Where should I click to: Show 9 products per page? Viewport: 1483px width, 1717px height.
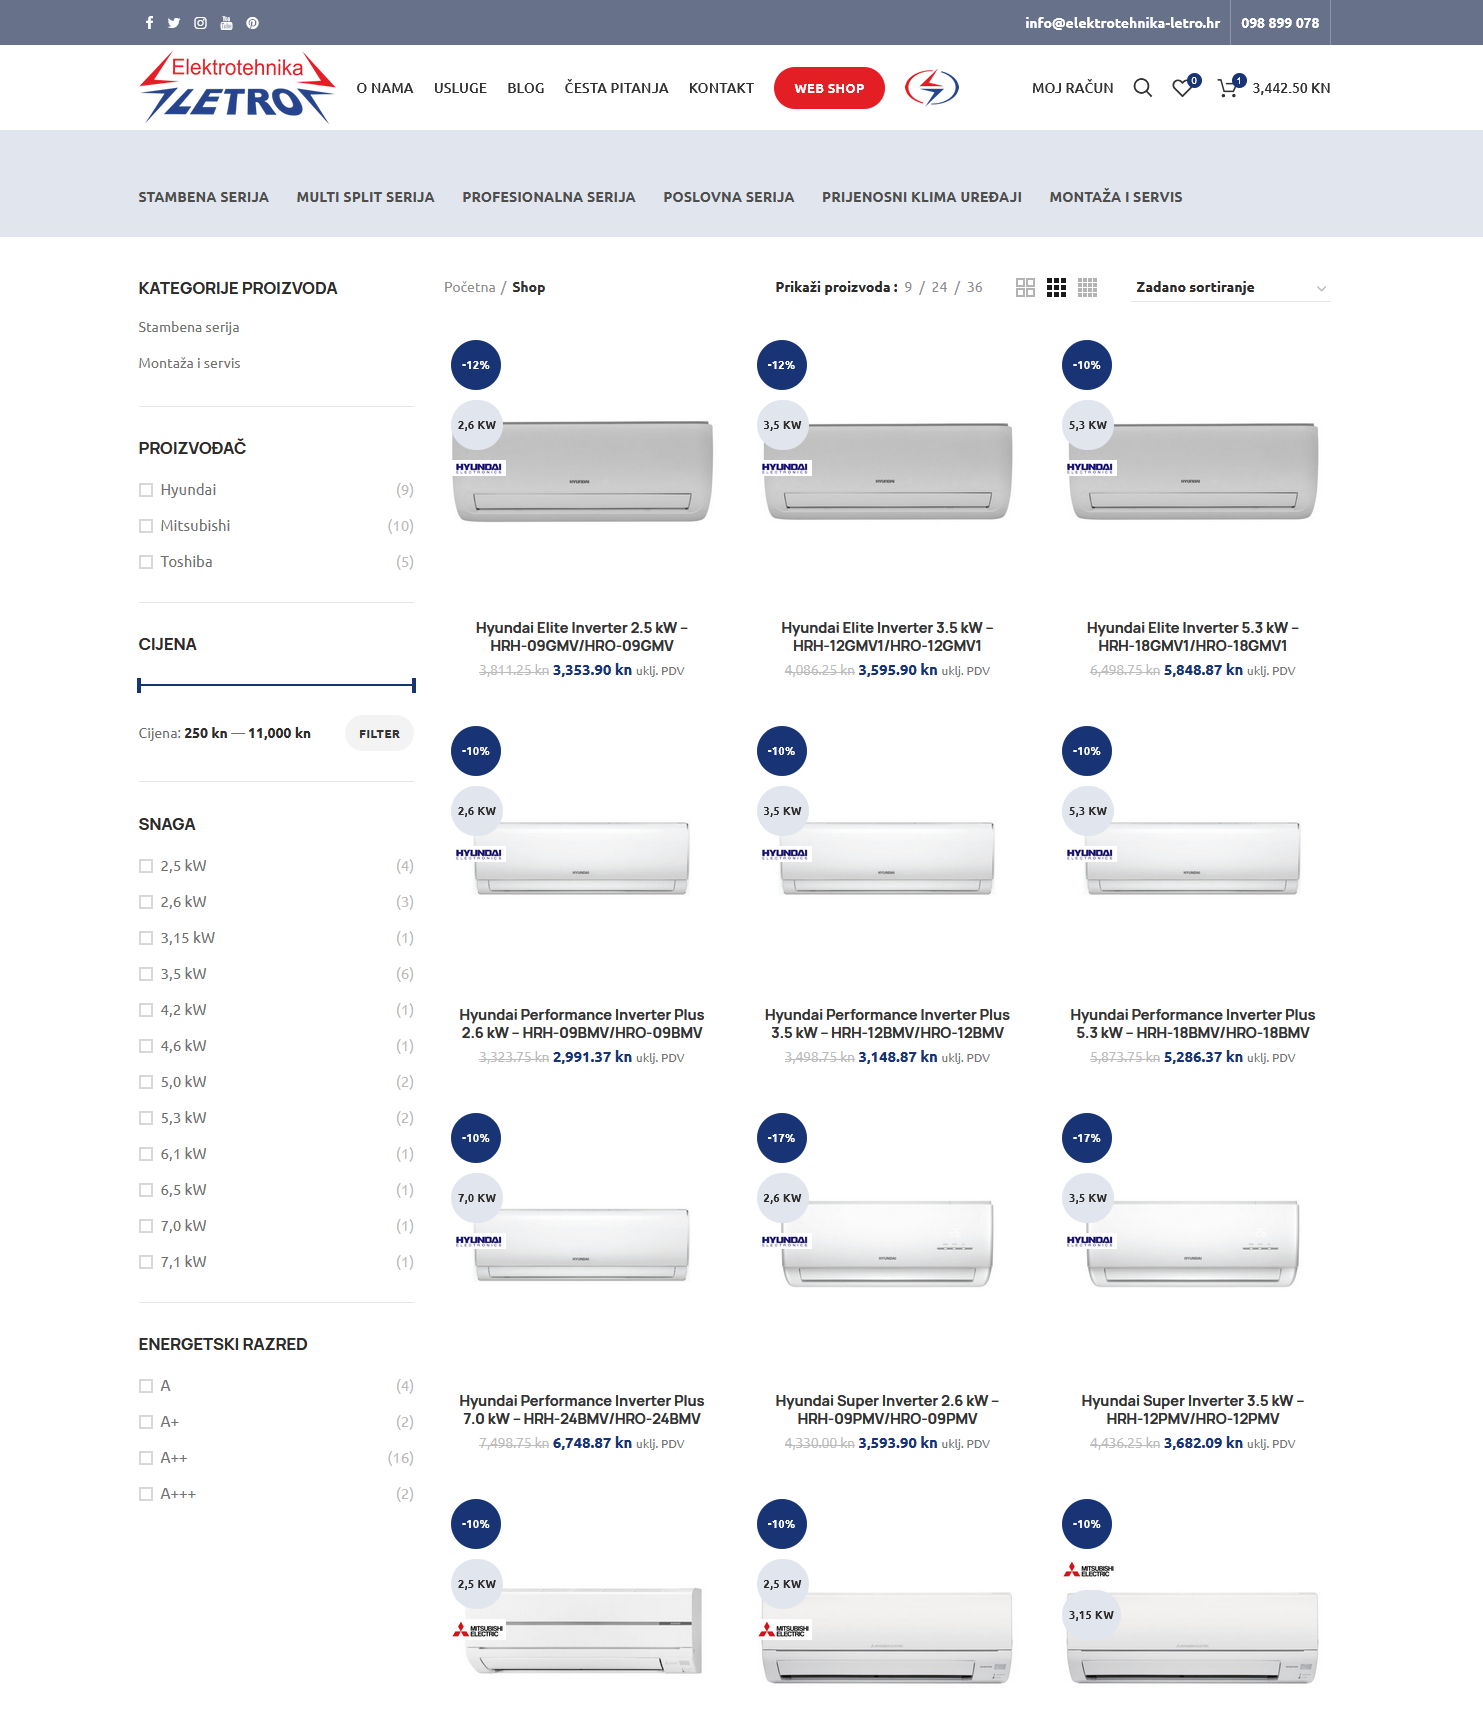908,287
